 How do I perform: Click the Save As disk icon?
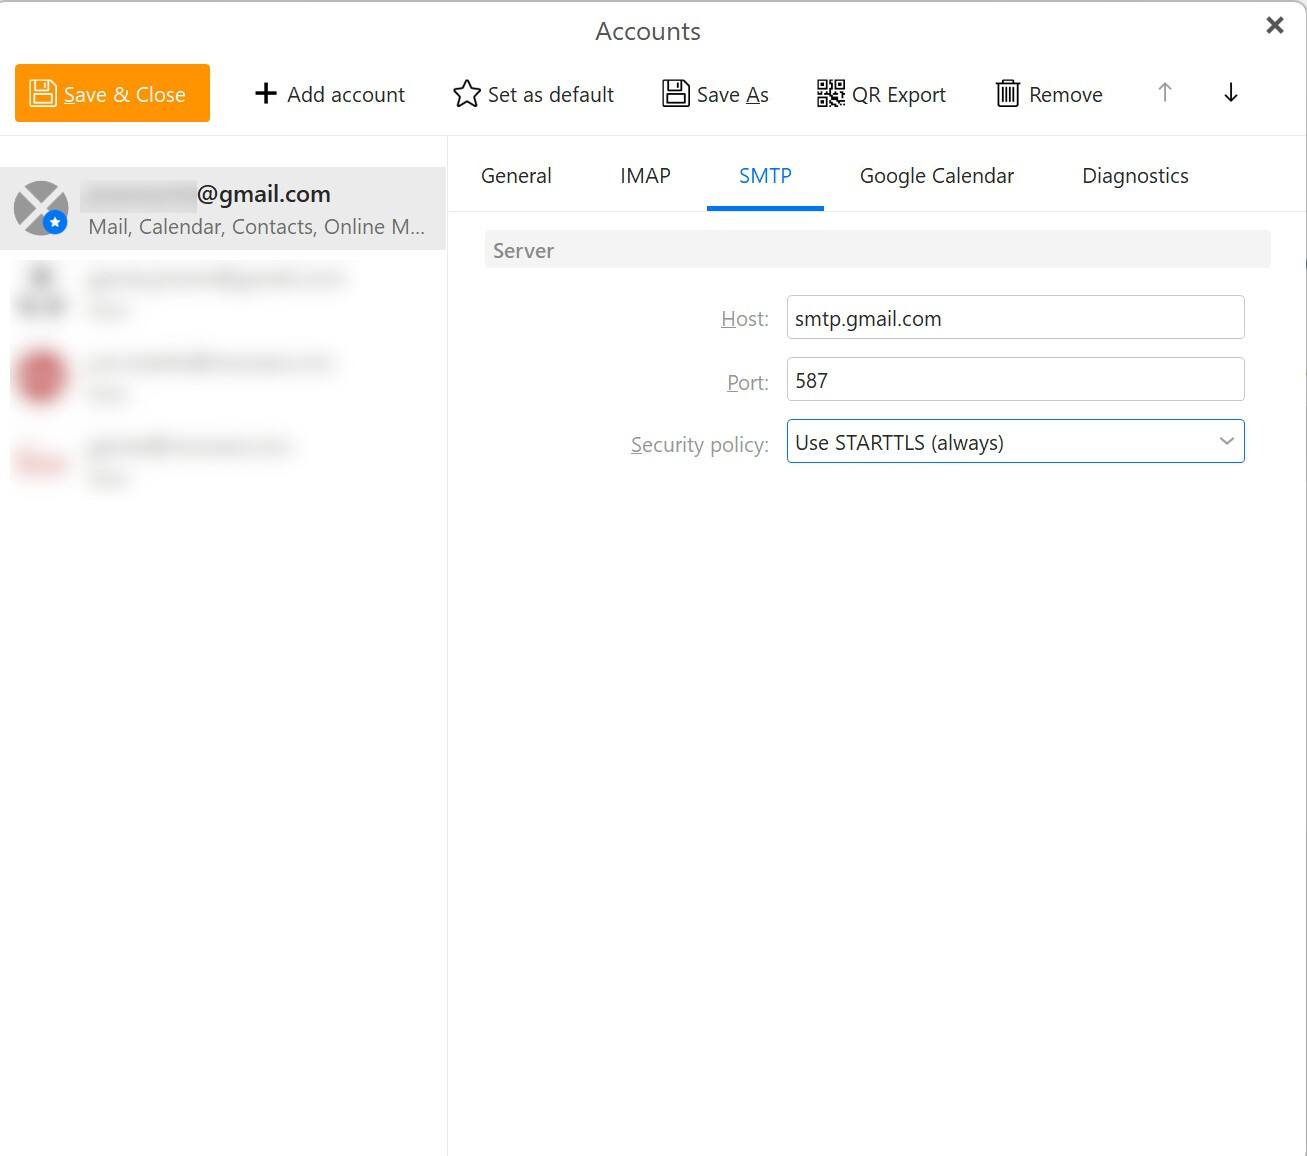coord(676,94)
